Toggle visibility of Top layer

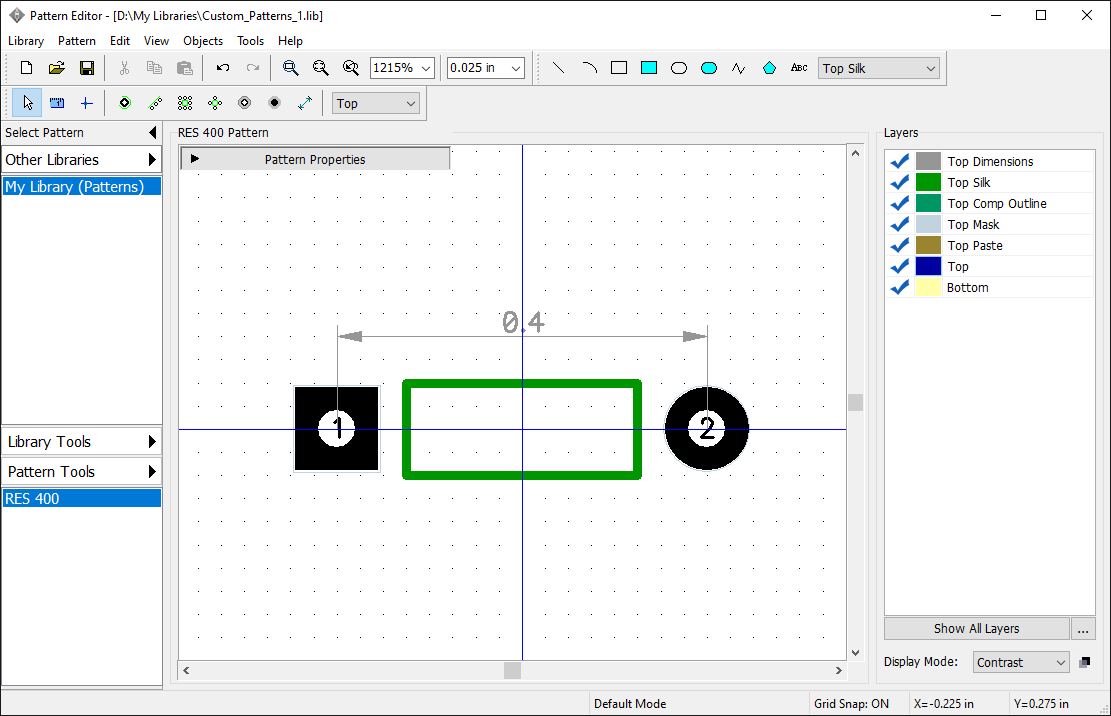900,267
